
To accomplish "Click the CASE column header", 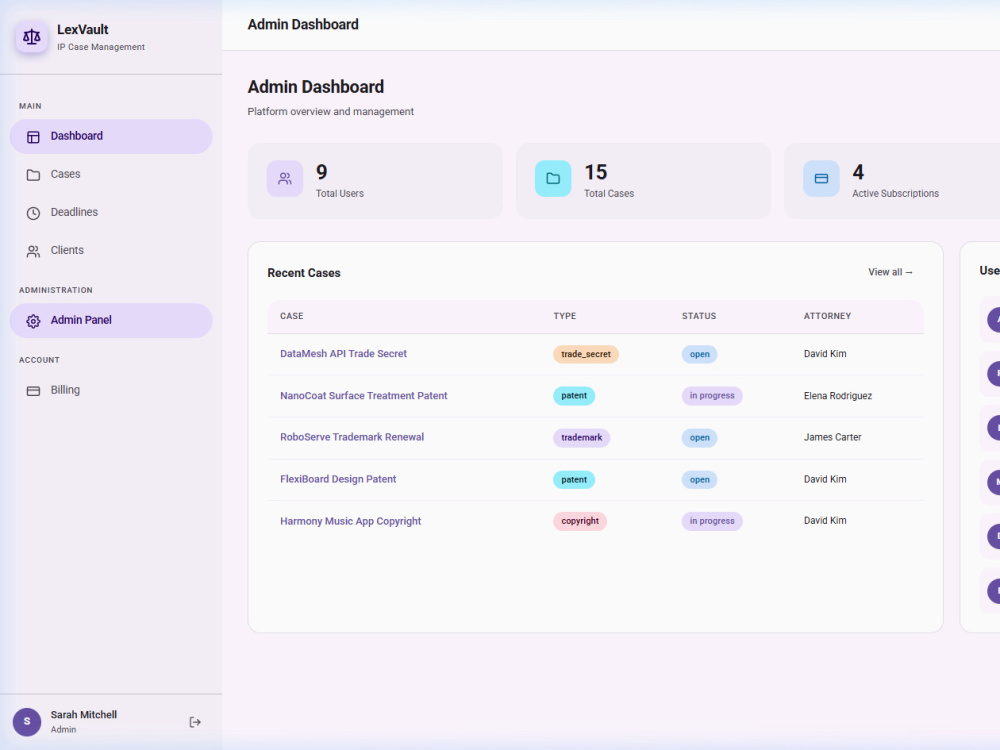I will tap(291, 316).
